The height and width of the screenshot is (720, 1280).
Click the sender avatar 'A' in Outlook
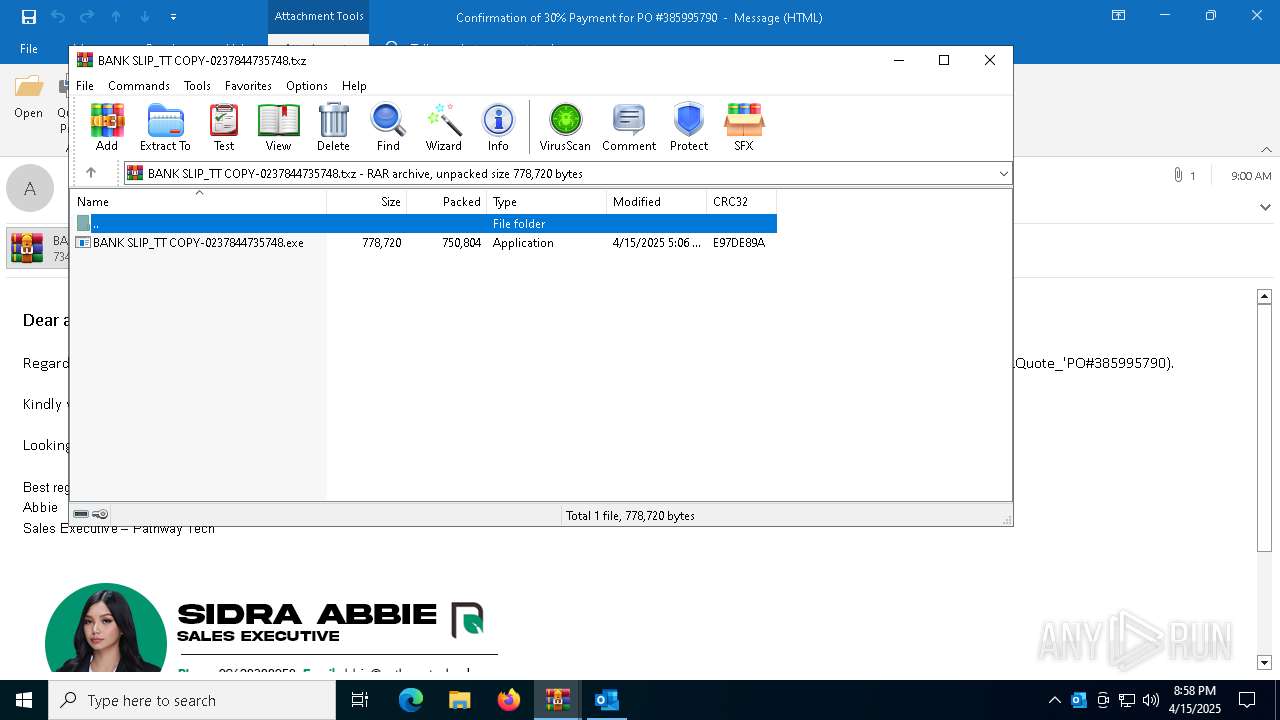[x=30, y=188]
